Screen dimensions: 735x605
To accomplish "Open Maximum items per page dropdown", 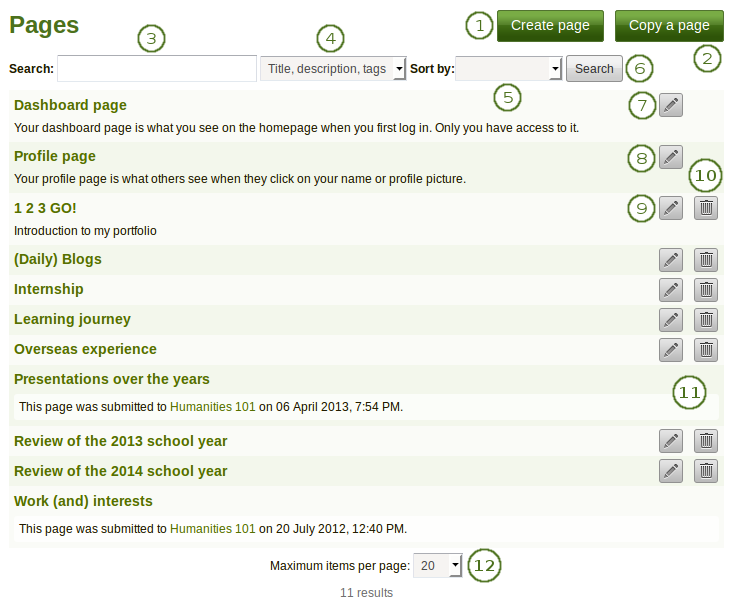I will (x=438, y=566).
